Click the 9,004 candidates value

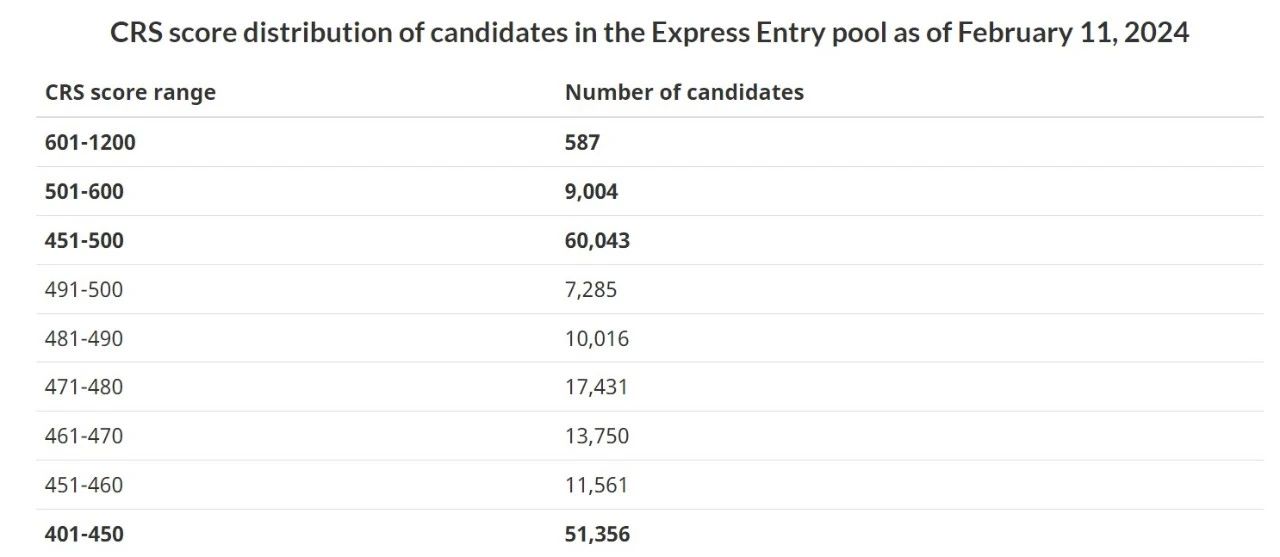pos(591,191)
